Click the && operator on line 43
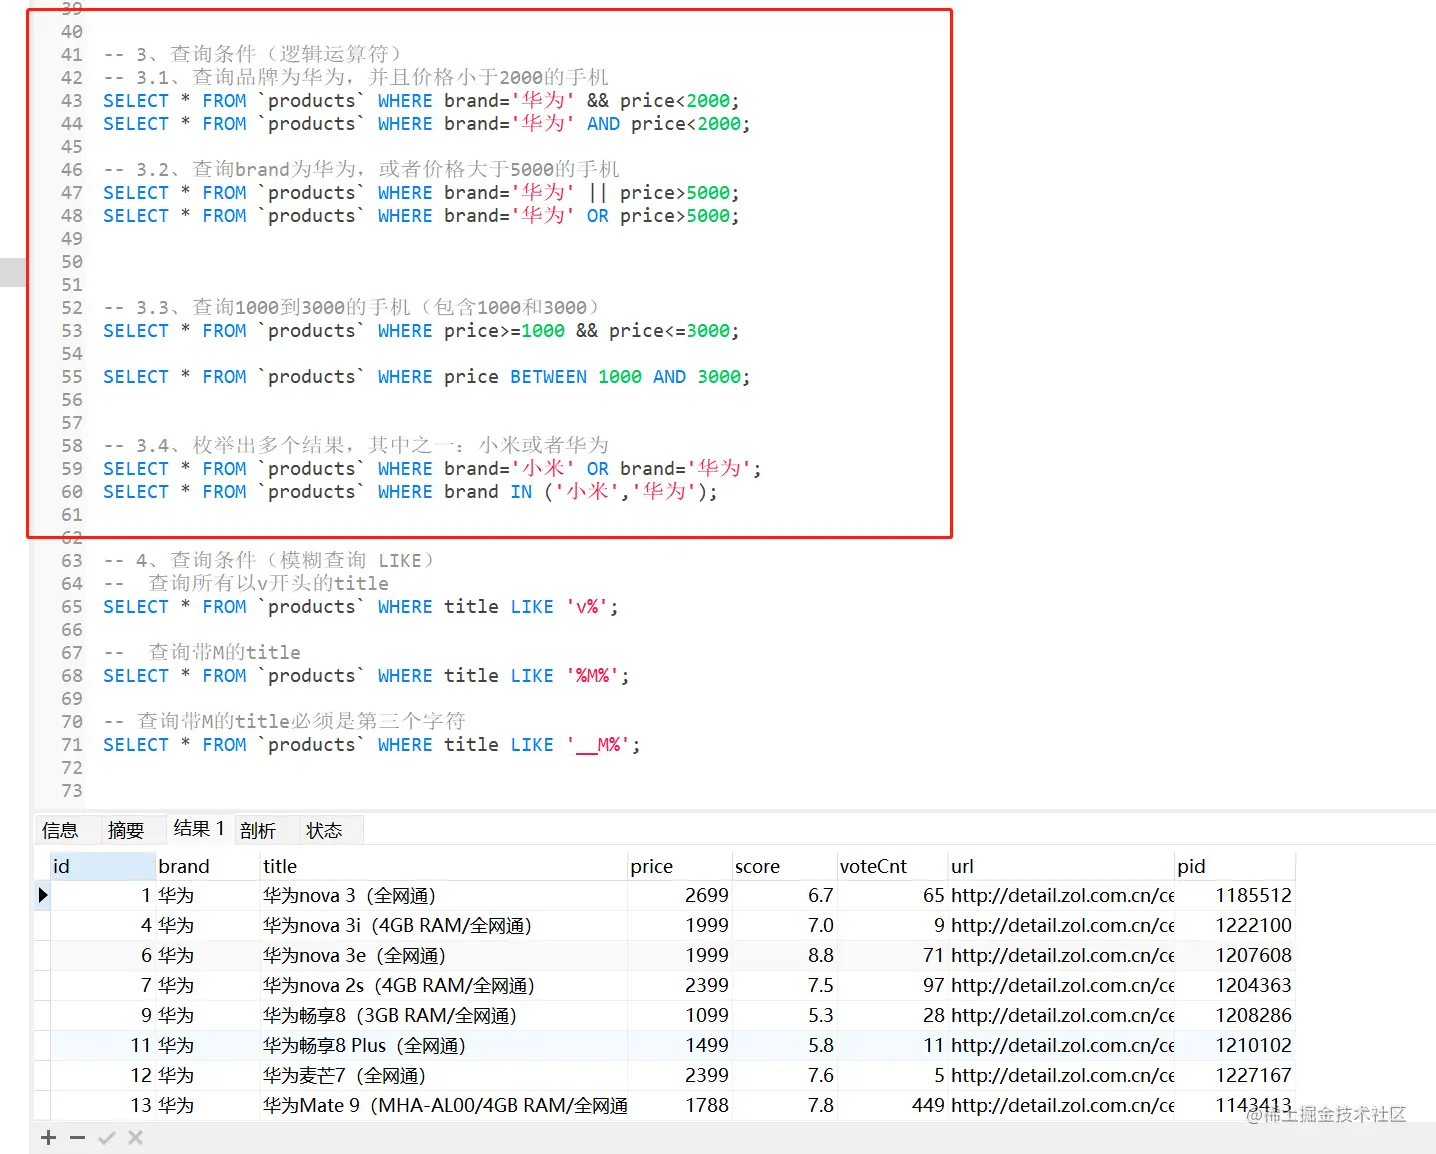 597,101
